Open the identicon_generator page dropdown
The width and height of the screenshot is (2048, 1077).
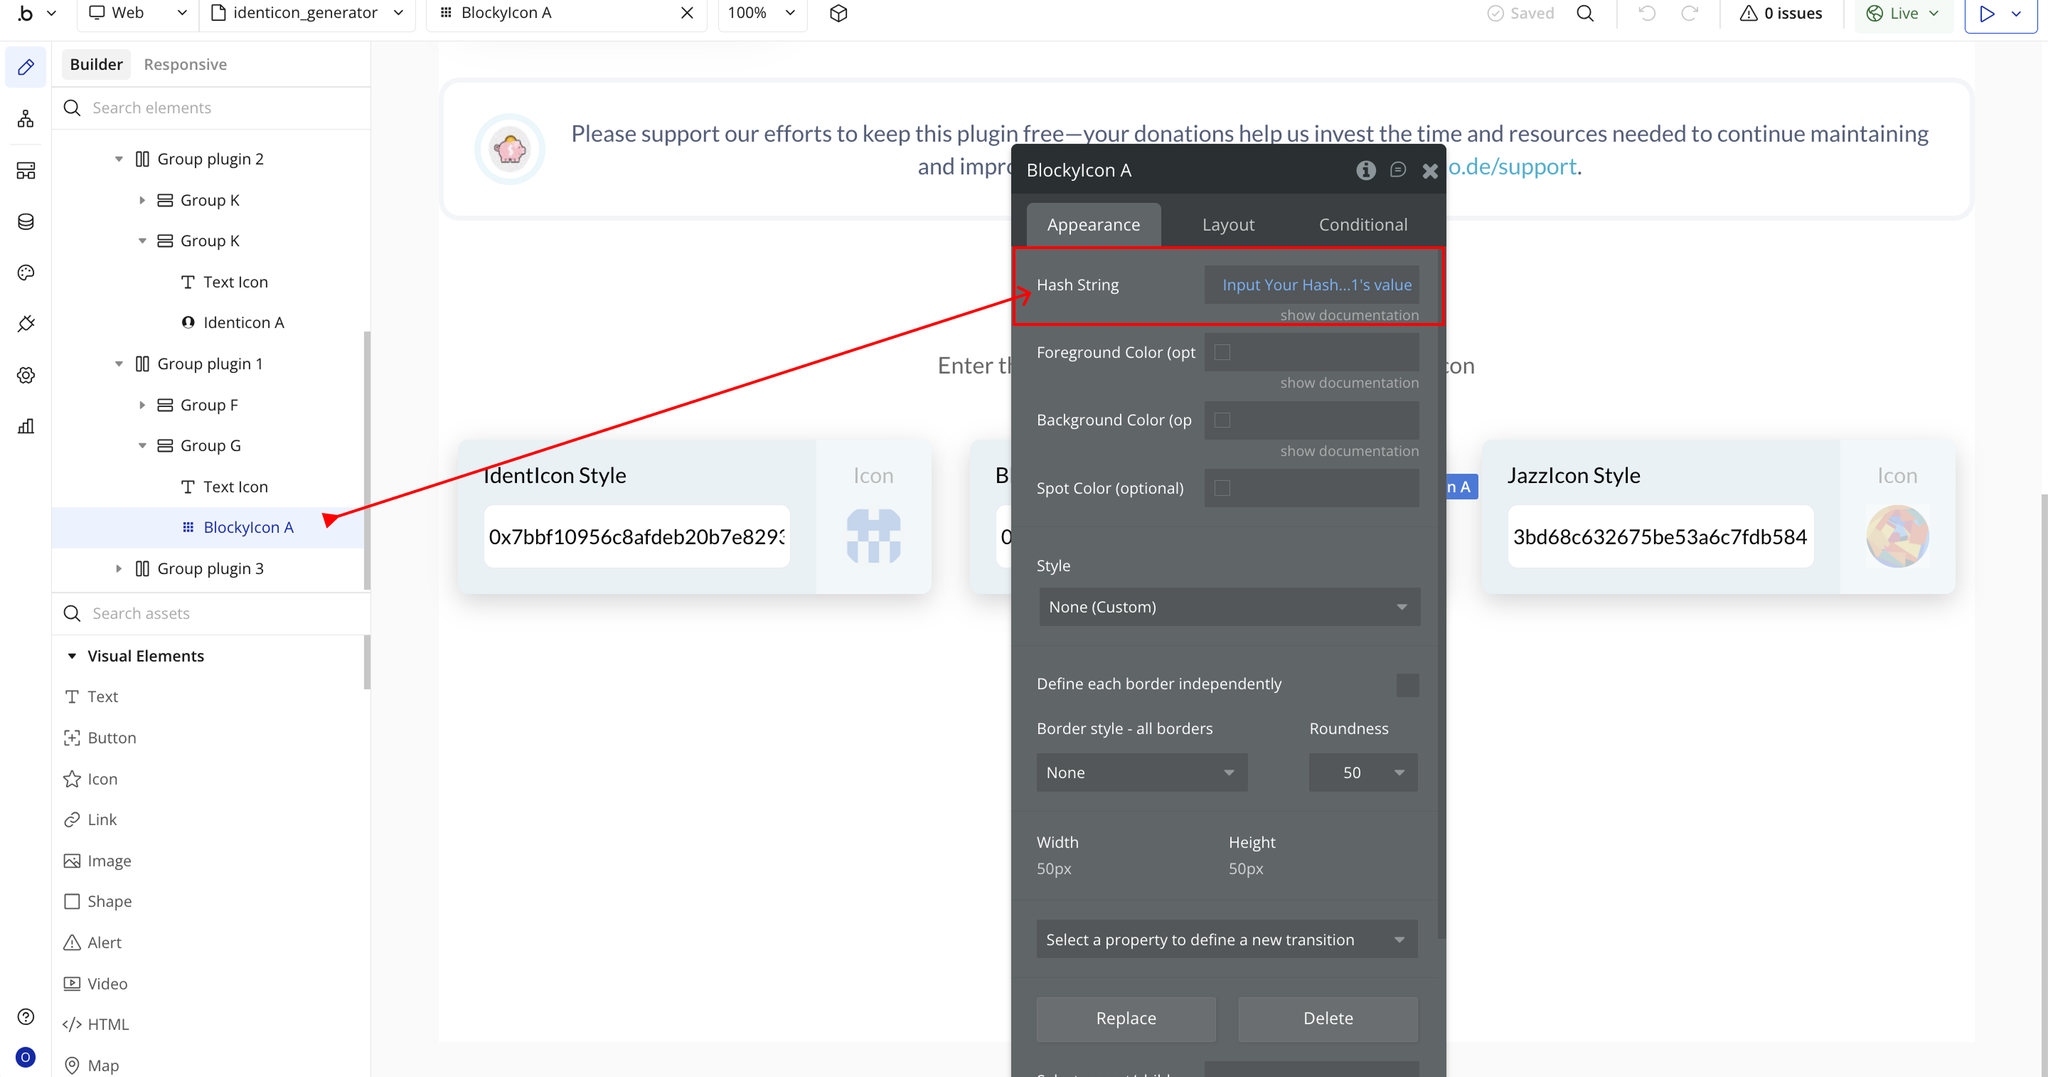point(308,13)
